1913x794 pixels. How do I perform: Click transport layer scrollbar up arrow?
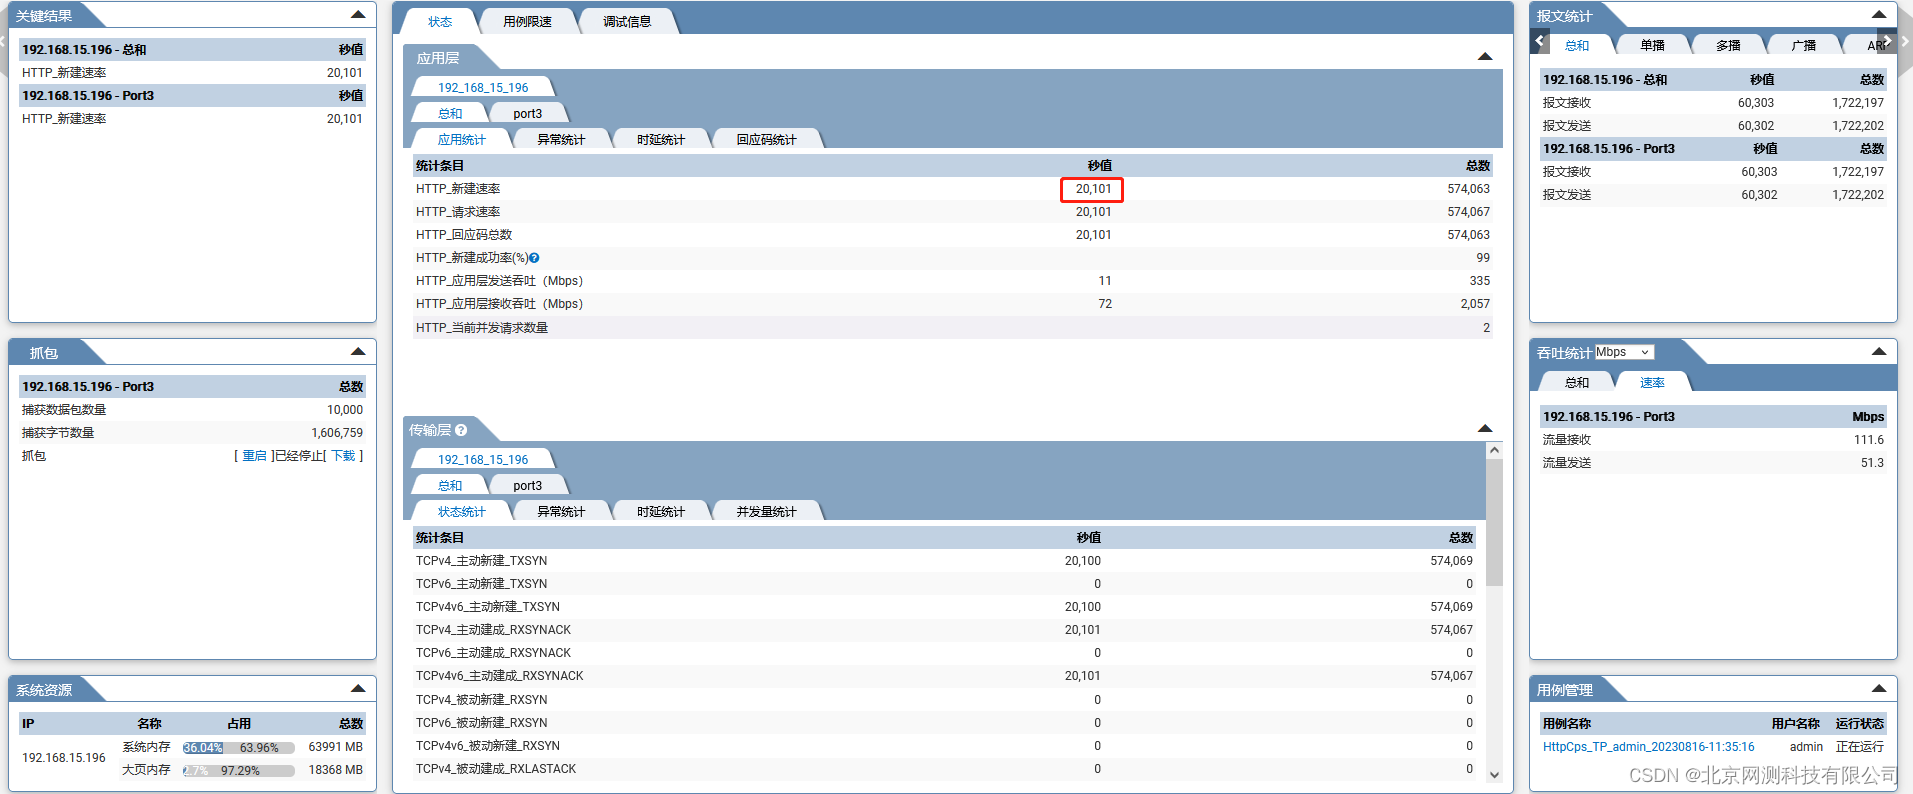tap(1494, 450)
